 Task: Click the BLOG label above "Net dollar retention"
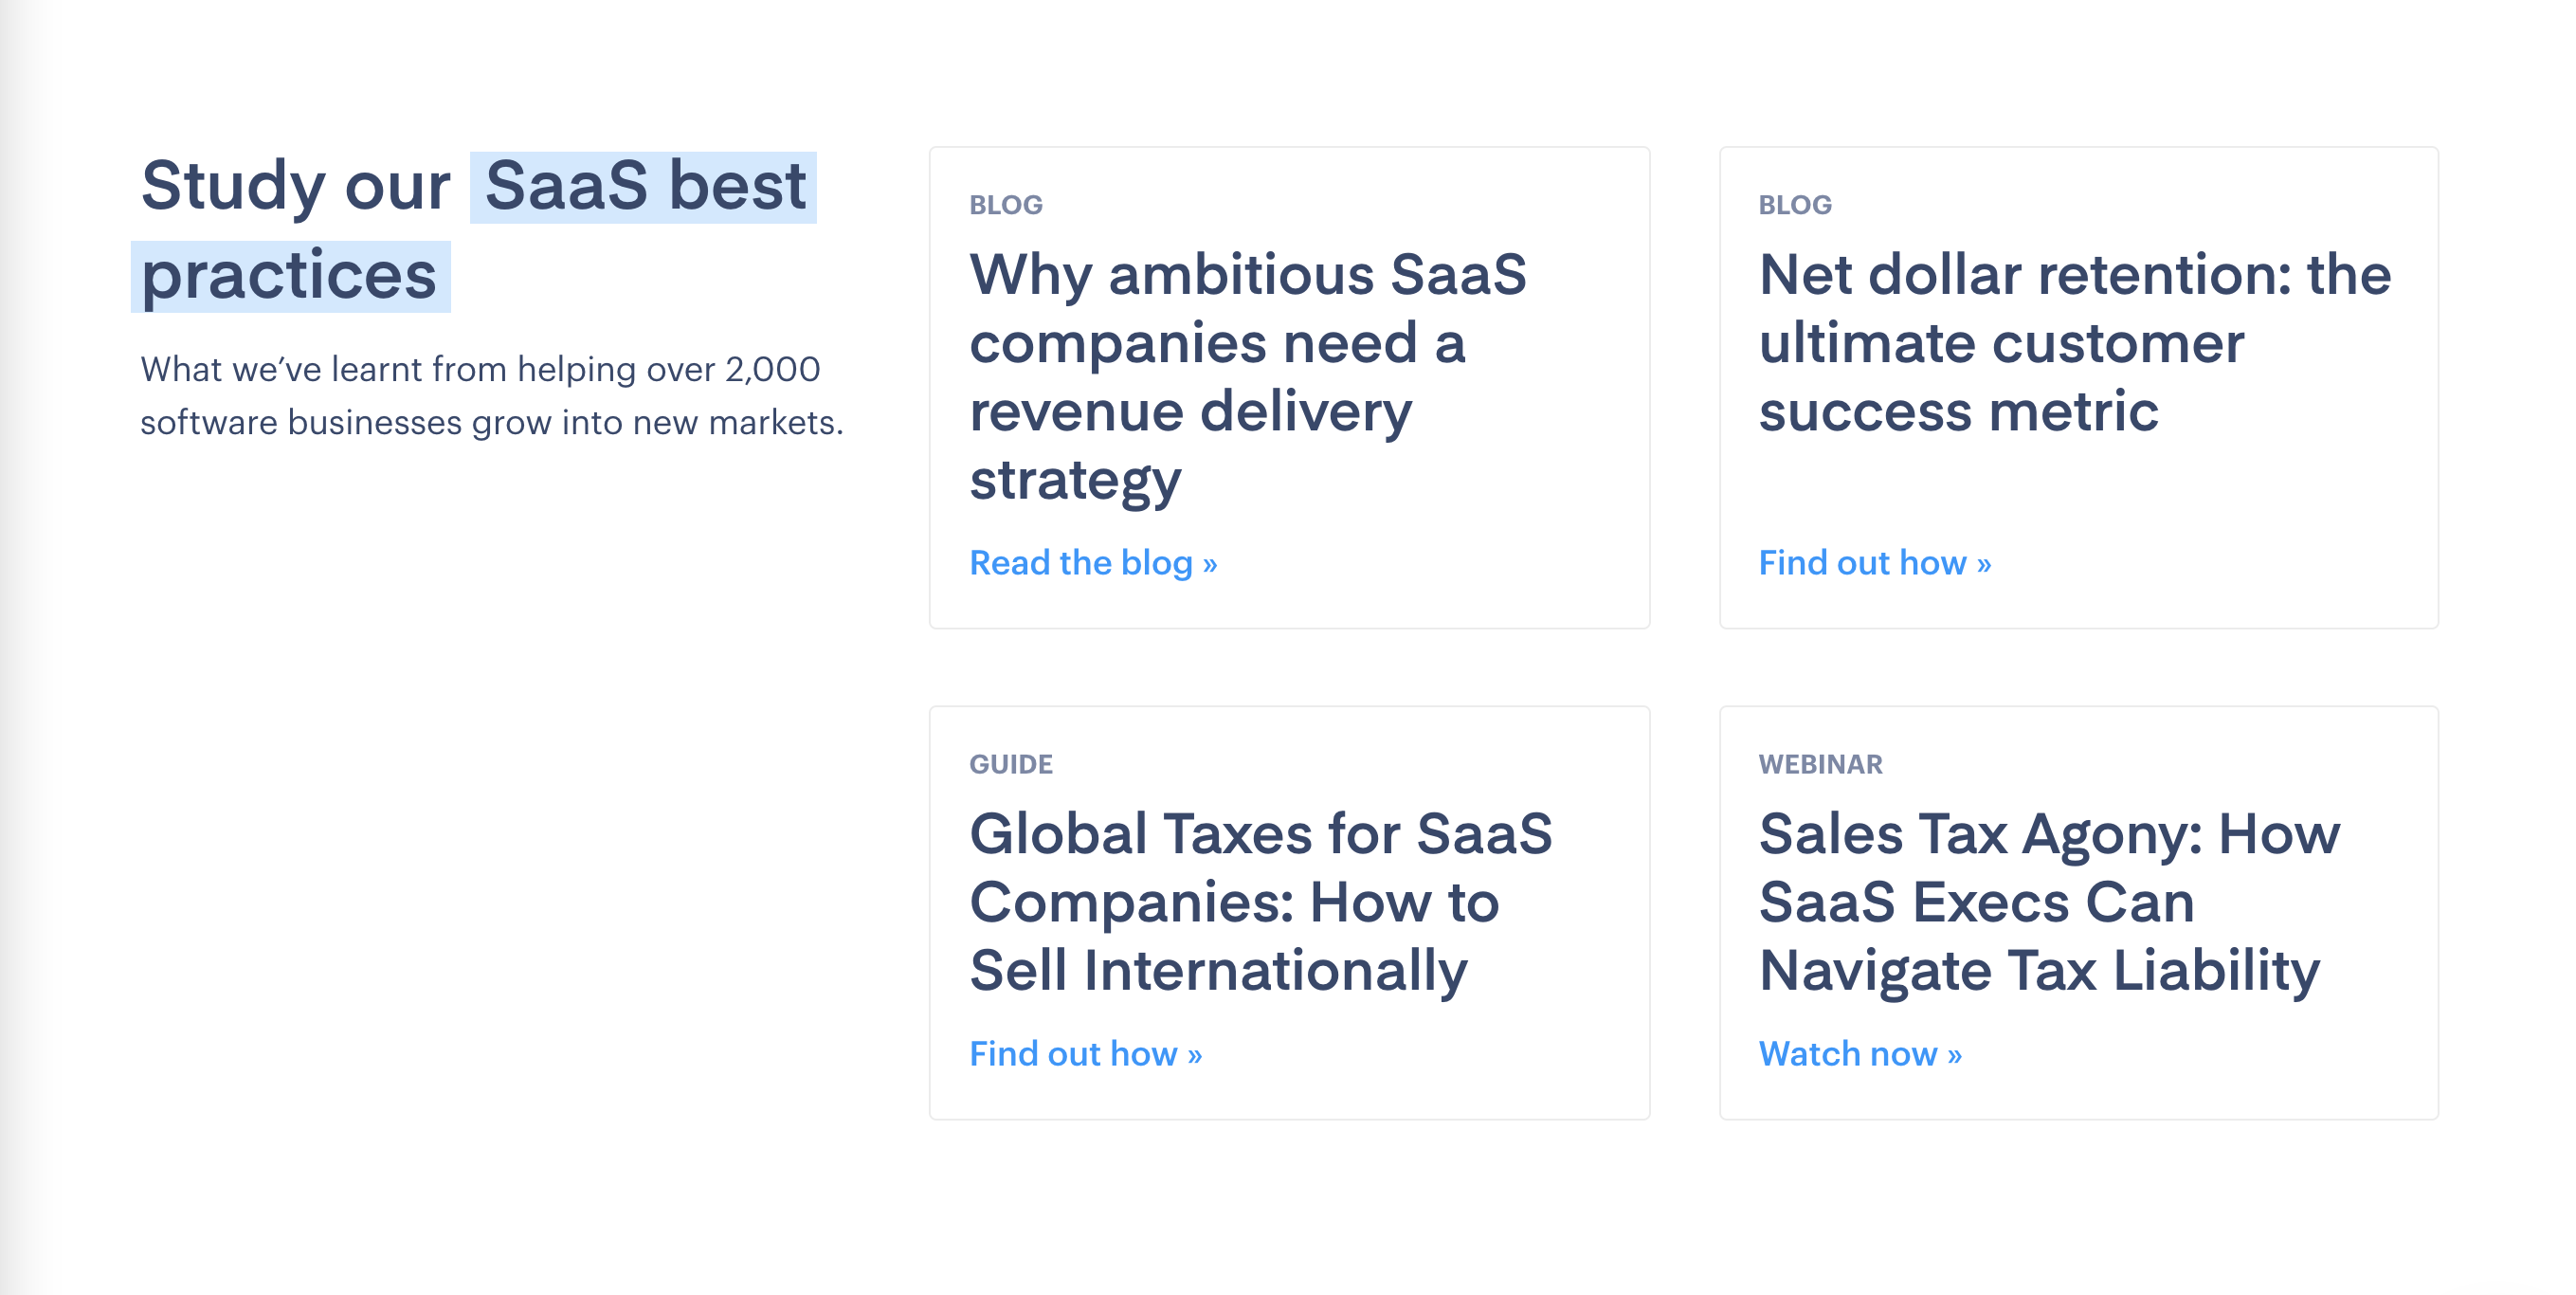[x=1795, y=205]
